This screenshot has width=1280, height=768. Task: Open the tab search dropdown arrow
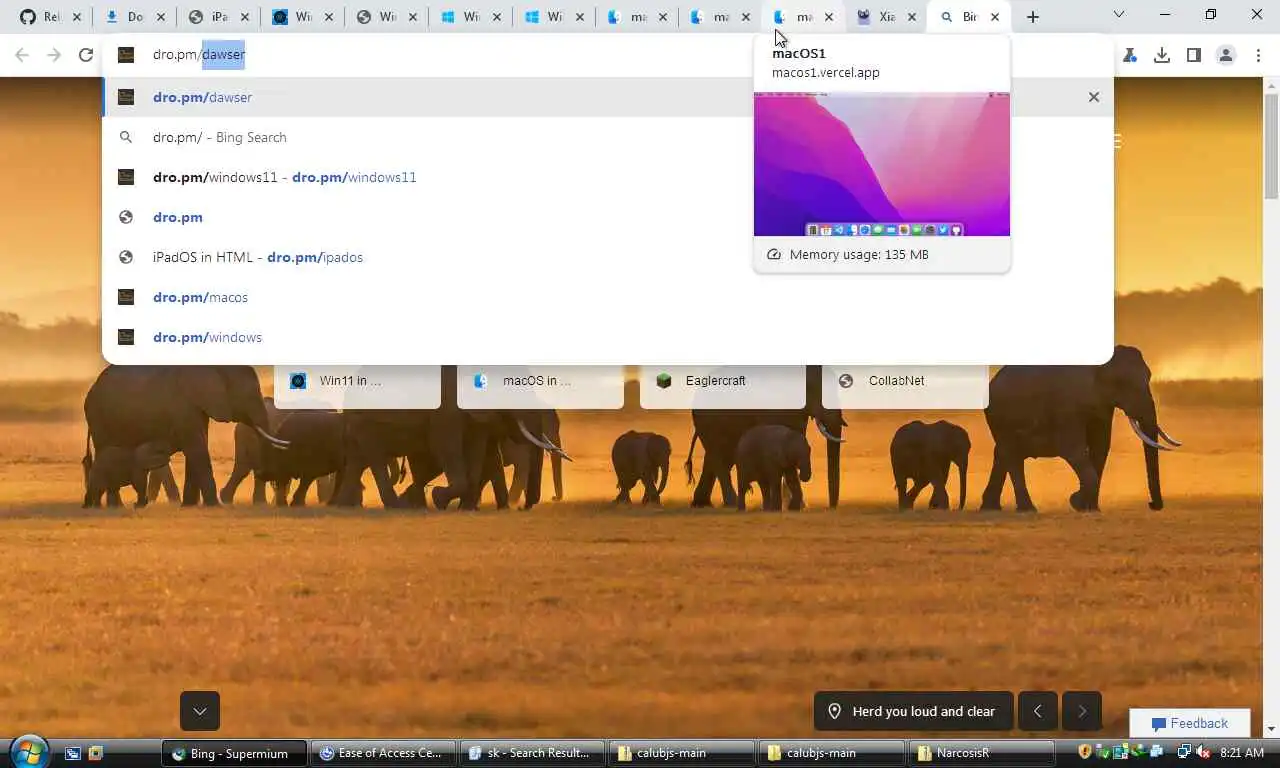1119,15
